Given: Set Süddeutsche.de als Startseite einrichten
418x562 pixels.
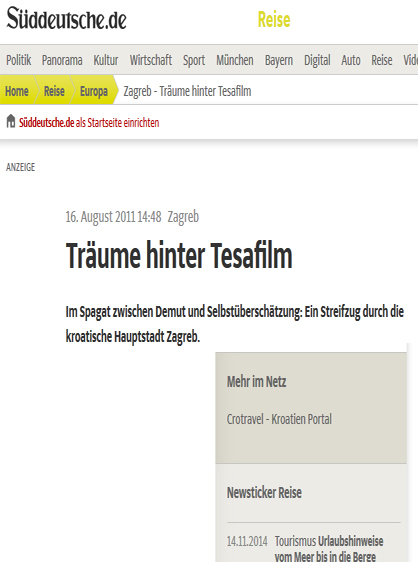Looking at the screenshot, I should pos(89,123).
